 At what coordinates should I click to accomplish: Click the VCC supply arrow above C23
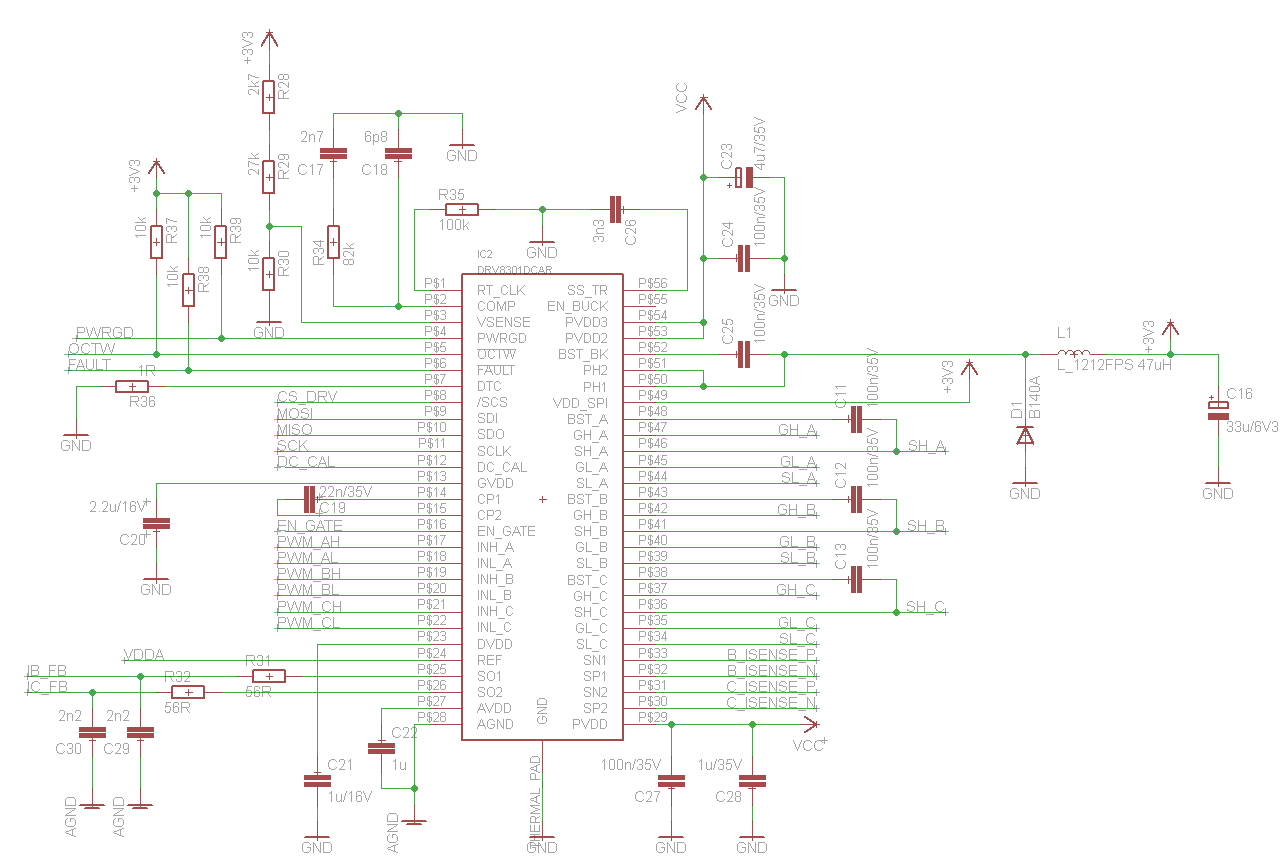[703, 104]
